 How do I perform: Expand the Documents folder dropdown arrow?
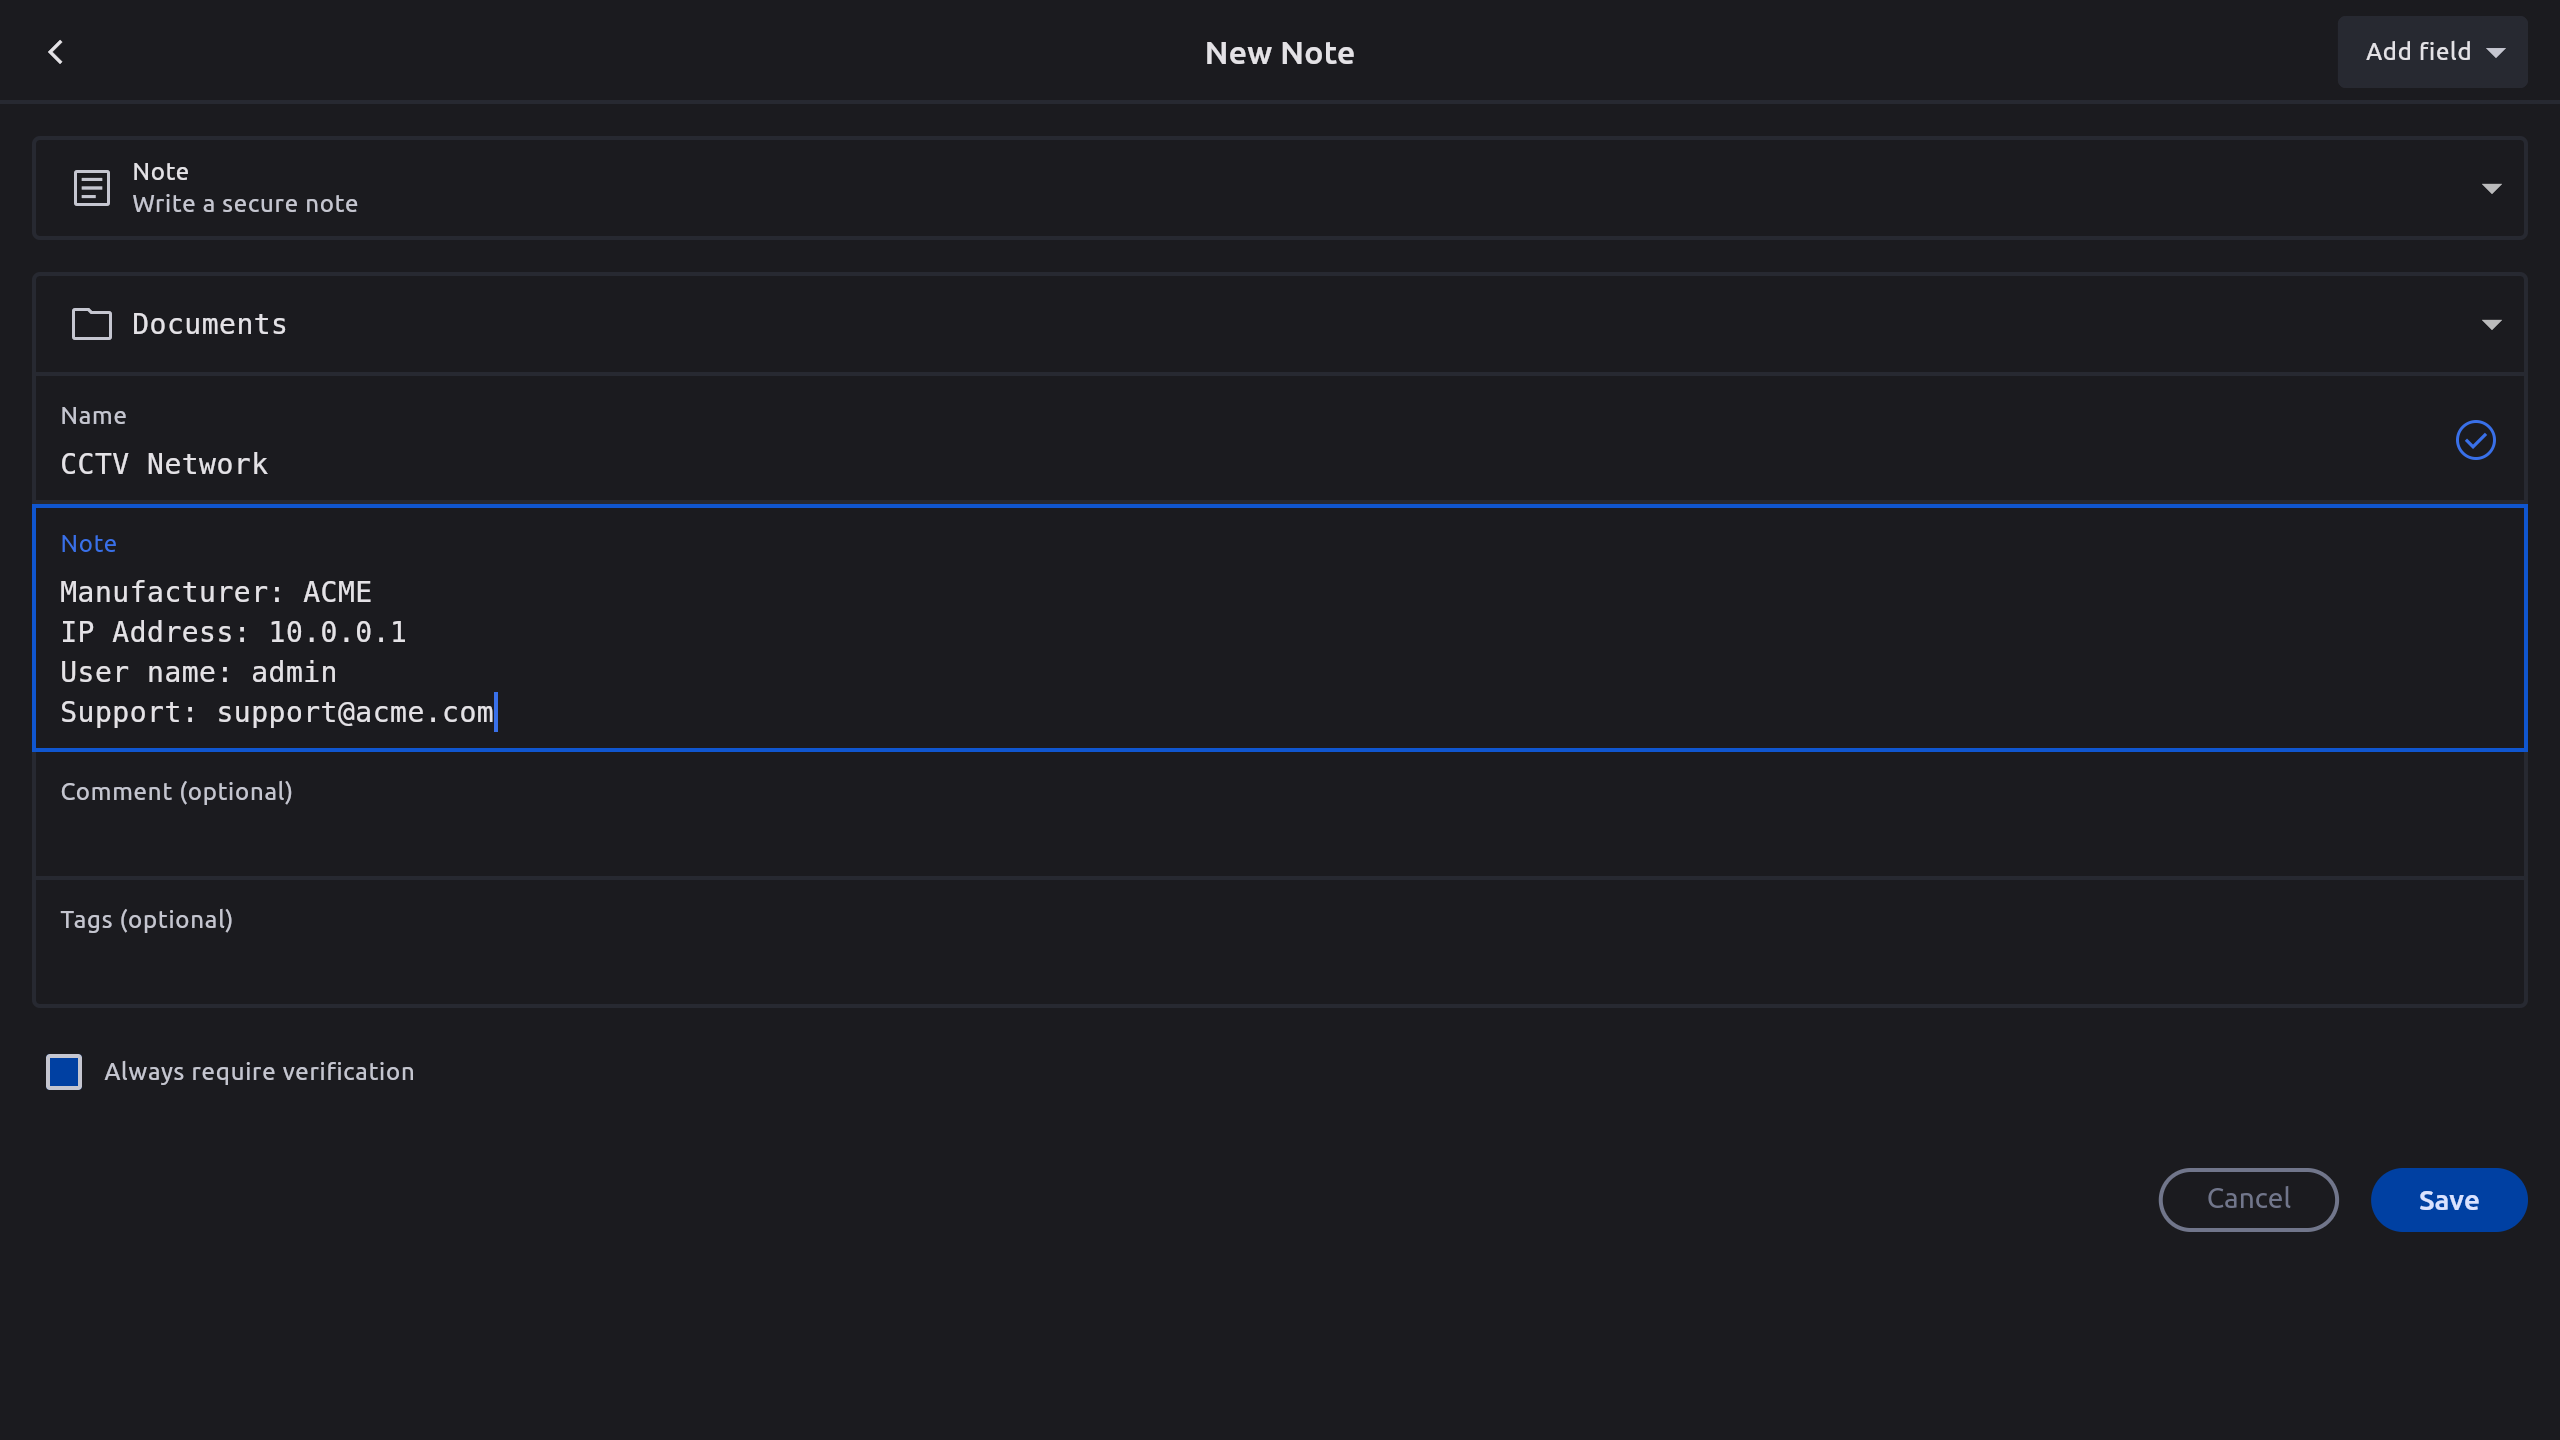(2491, 324)
